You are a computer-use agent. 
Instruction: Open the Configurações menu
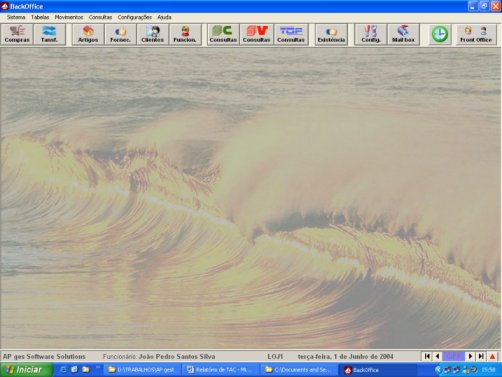(135, 17)
